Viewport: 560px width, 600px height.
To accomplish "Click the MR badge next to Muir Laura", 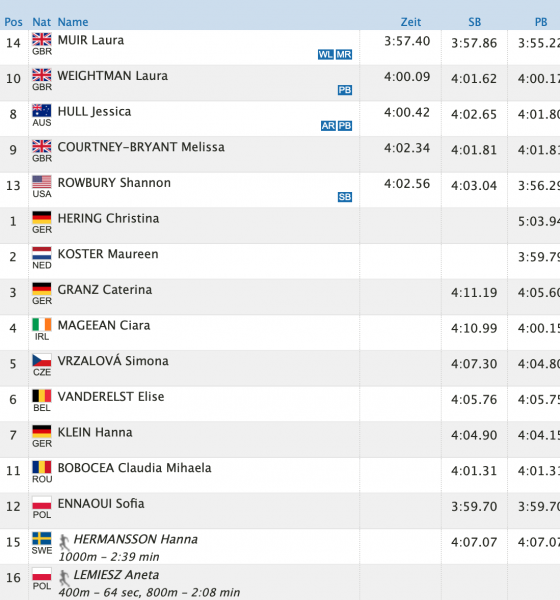I will pos(344,54).
